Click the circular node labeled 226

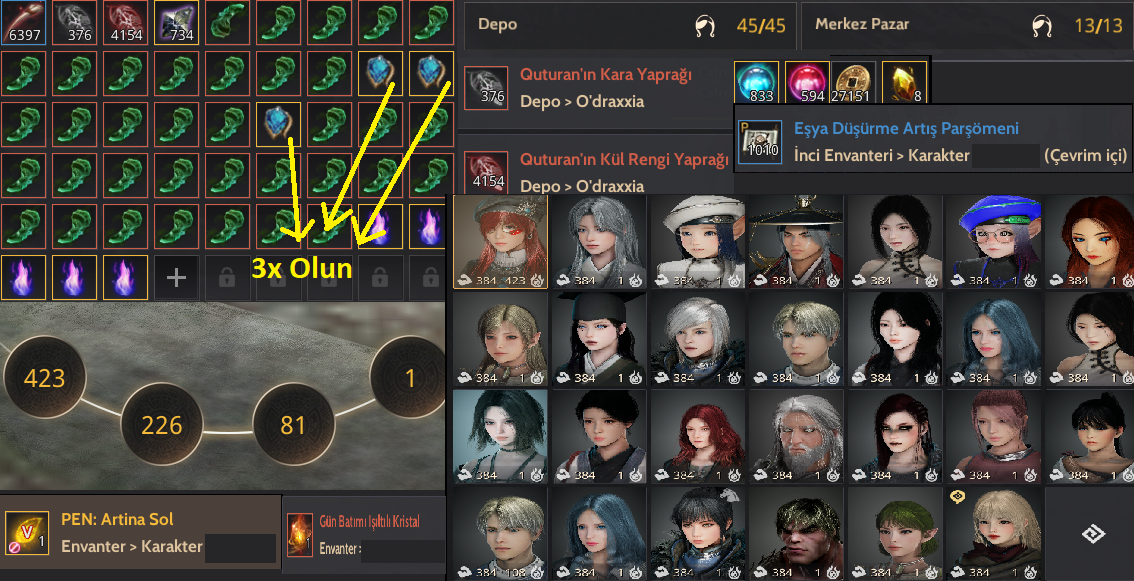(x=162, y=425)
